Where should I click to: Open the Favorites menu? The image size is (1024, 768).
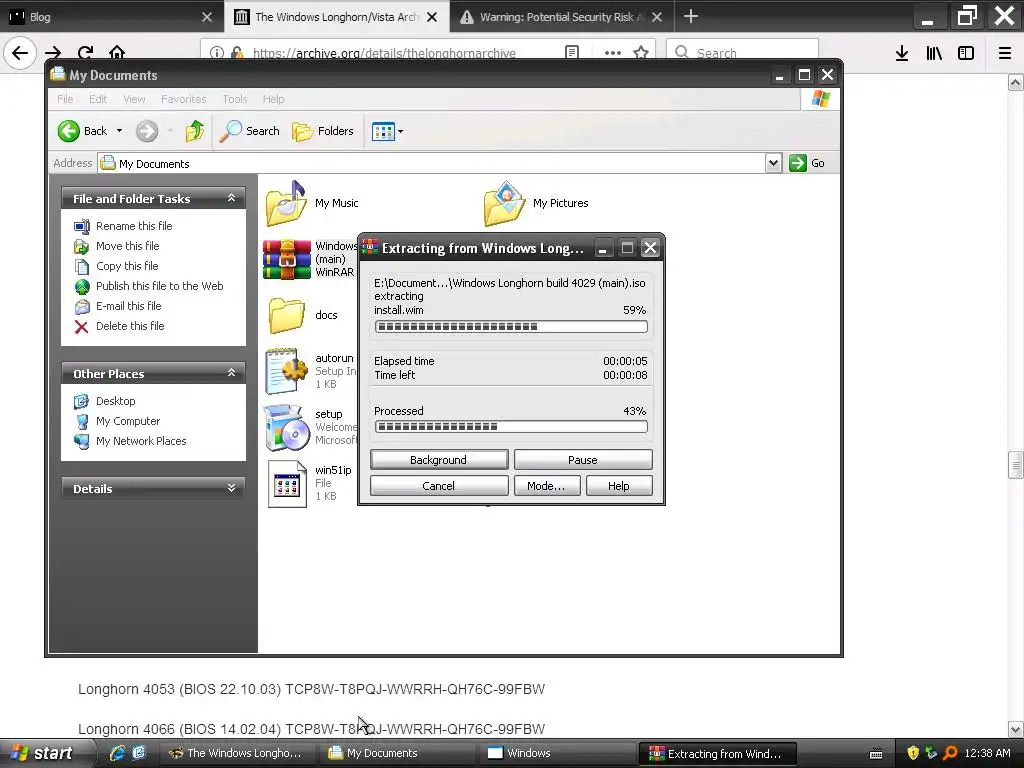click(184, 99)
